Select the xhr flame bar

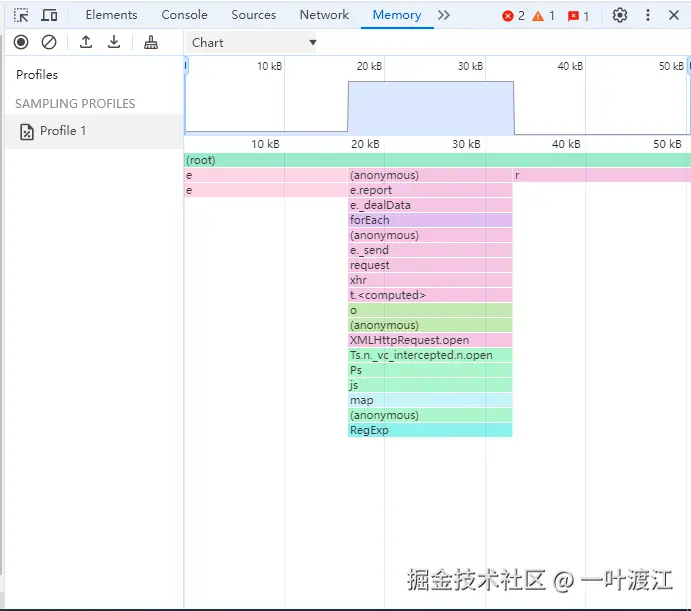coord(430,280)
